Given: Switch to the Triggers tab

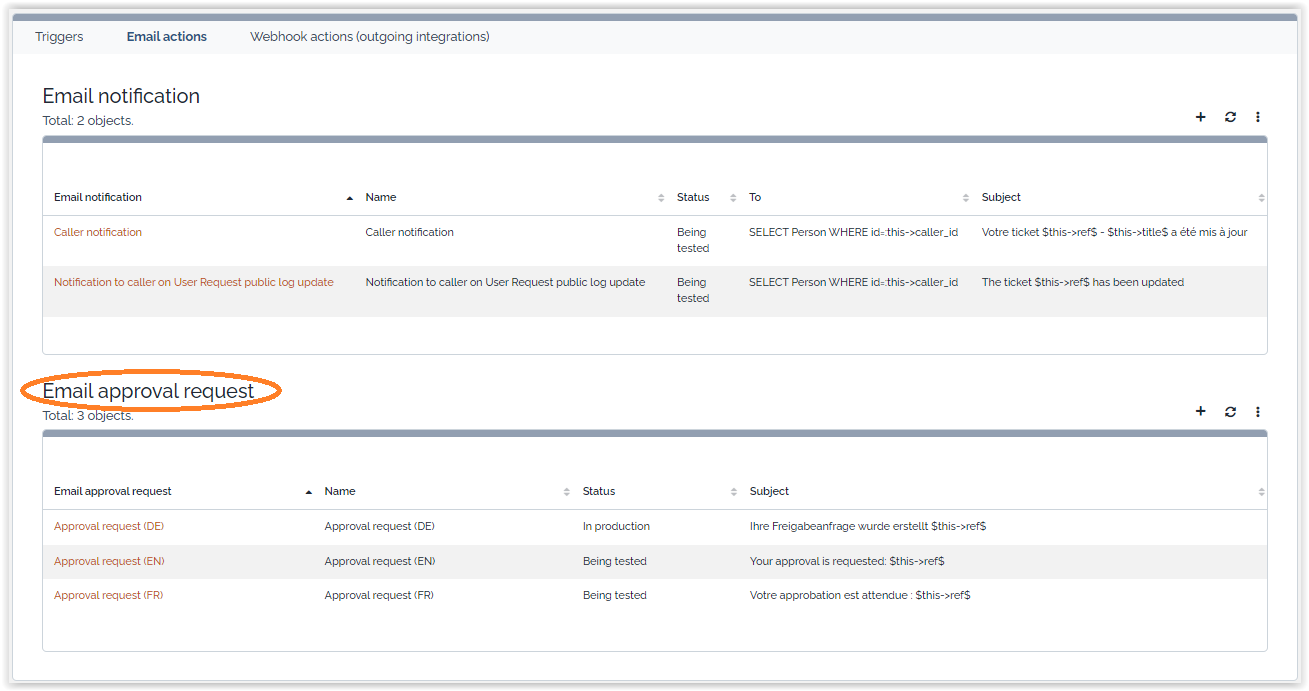Looking at the screenshot, I should tap(59, 37).
